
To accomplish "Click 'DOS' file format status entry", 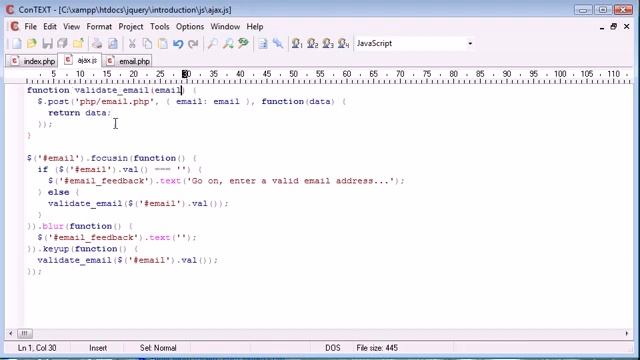I will point(333,348).
